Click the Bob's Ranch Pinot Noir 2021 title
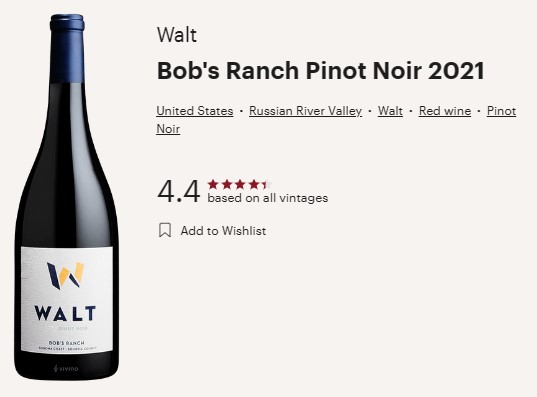This screenshot has width=537, height=397. point(321,71)
